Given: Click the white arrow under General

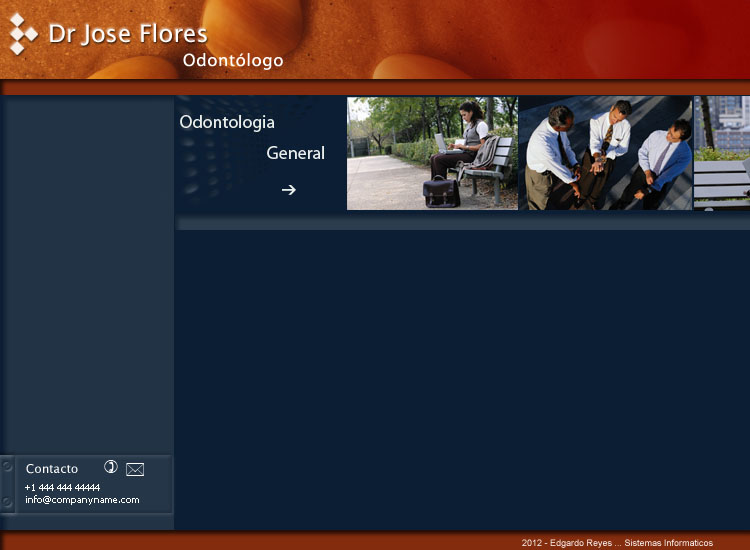Looking at the screenshot, I should pyautogui.click(x=288, y=189).
